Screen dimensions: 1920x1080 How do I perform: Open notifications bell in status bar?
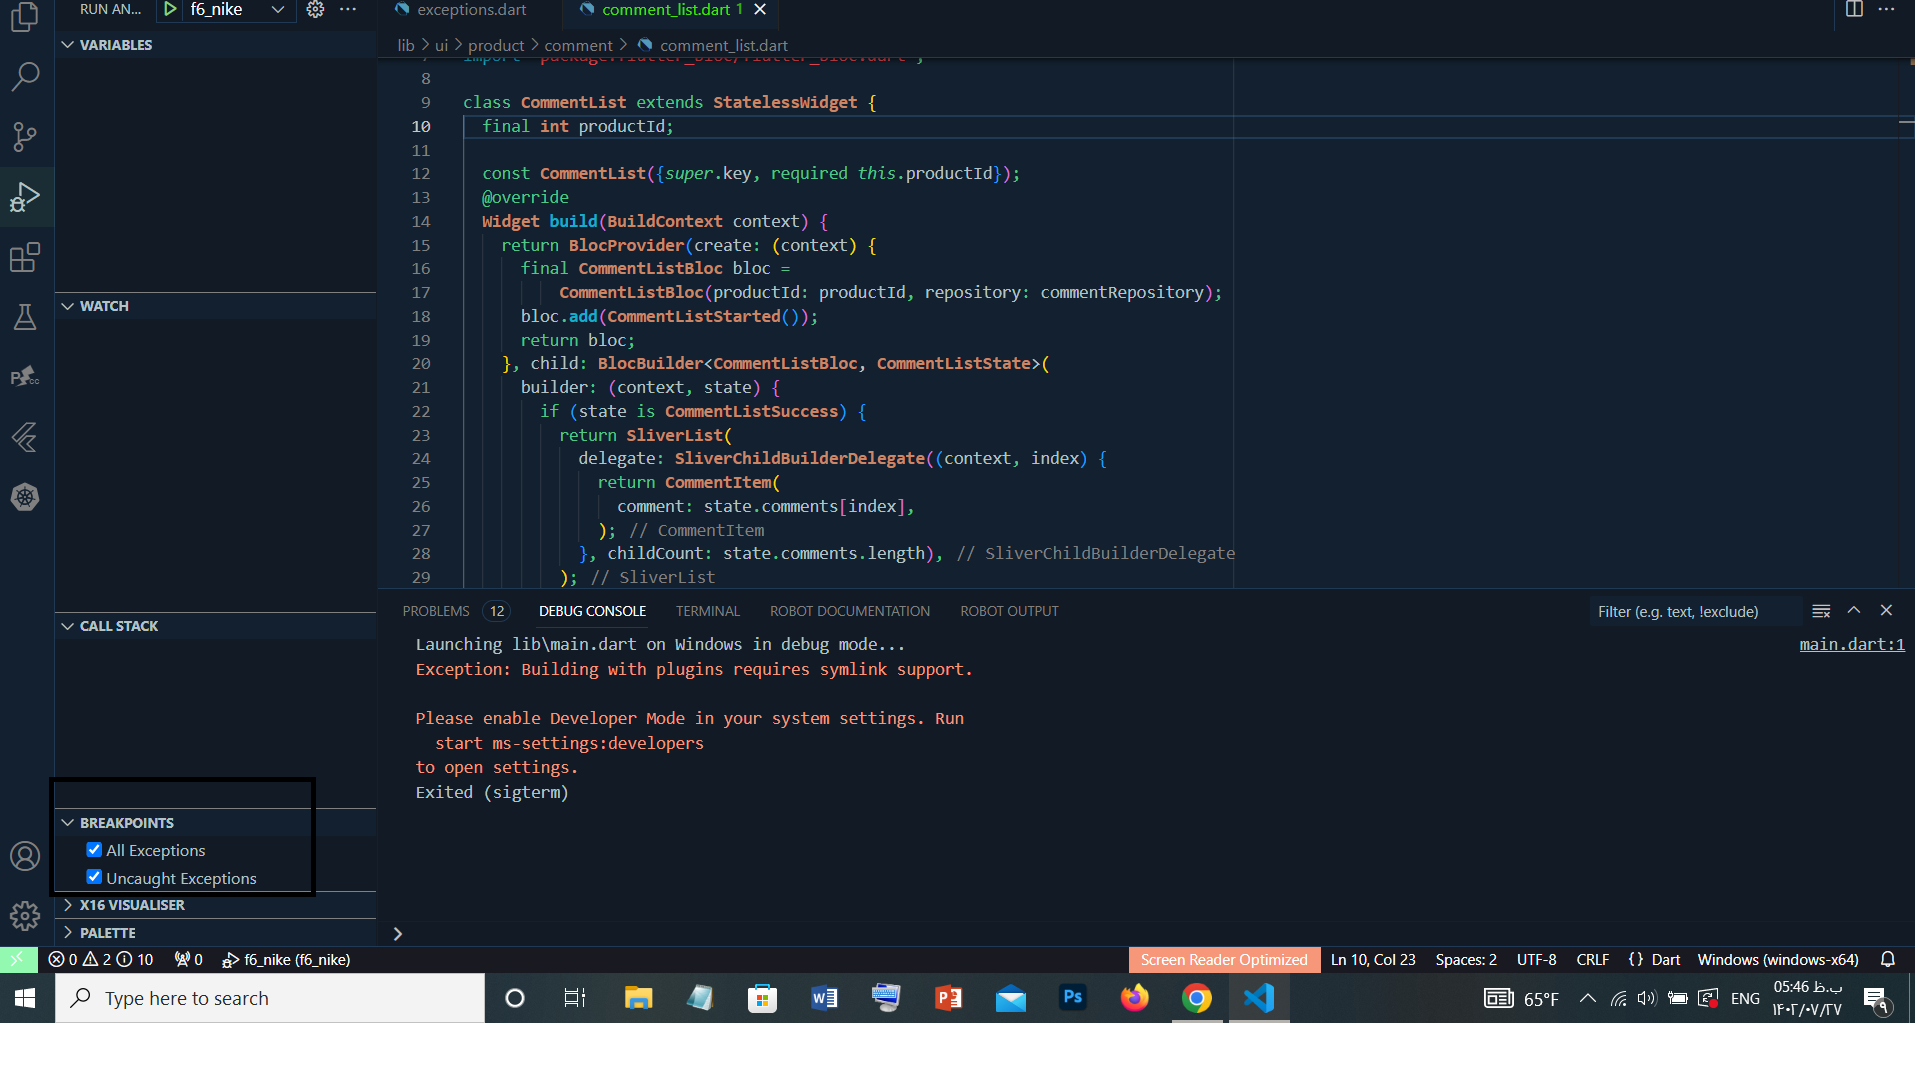[x=1888, y=959]
